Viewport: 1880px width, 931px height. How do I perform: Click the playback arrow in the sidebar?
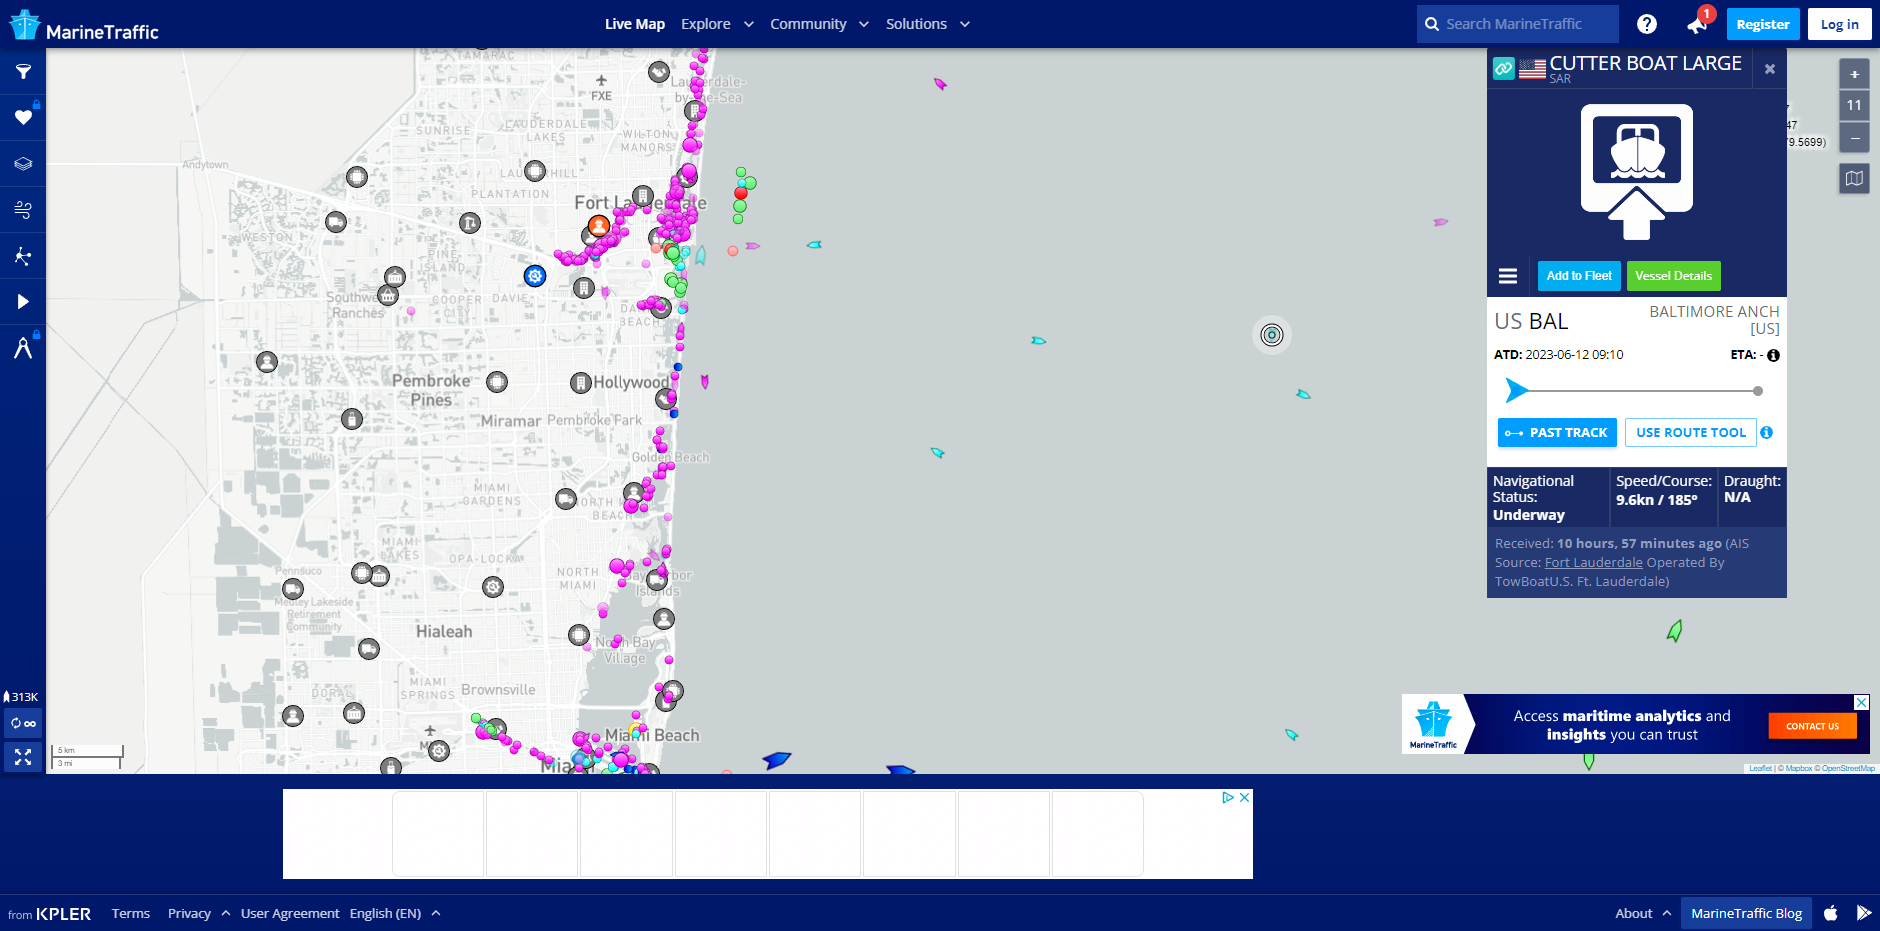click(23, 302)
